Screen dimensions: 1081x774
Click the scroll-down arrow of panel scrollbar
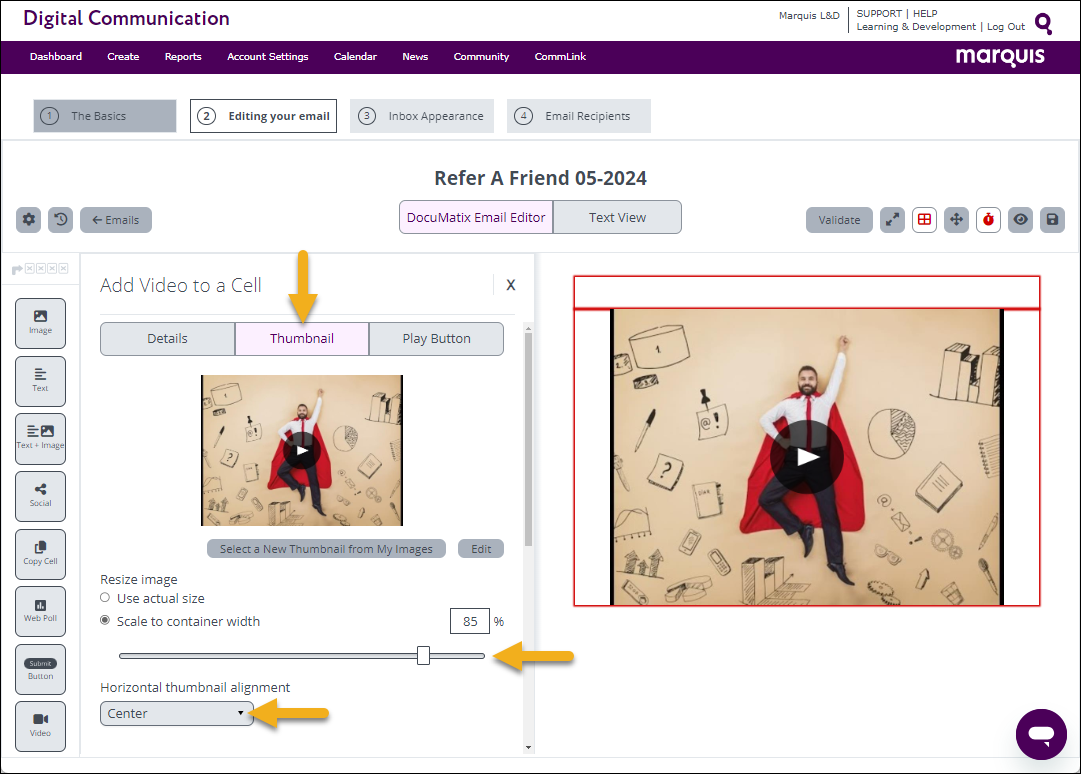point(528,747)
